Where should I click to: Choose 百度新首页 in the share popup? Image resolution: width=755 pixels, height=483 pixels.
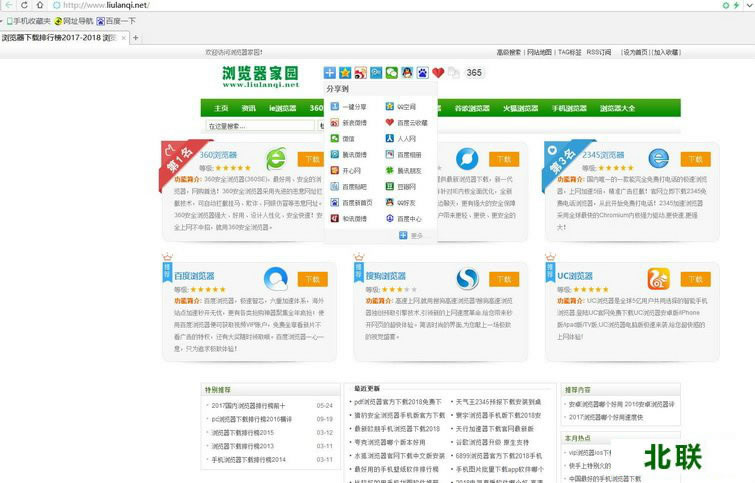click(351, 203)
